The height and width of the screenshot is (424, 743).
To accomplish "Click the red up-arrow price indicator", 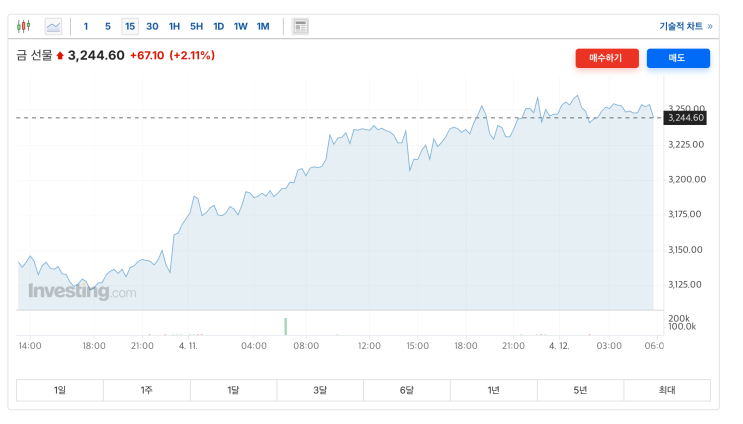I will point(60,56).
